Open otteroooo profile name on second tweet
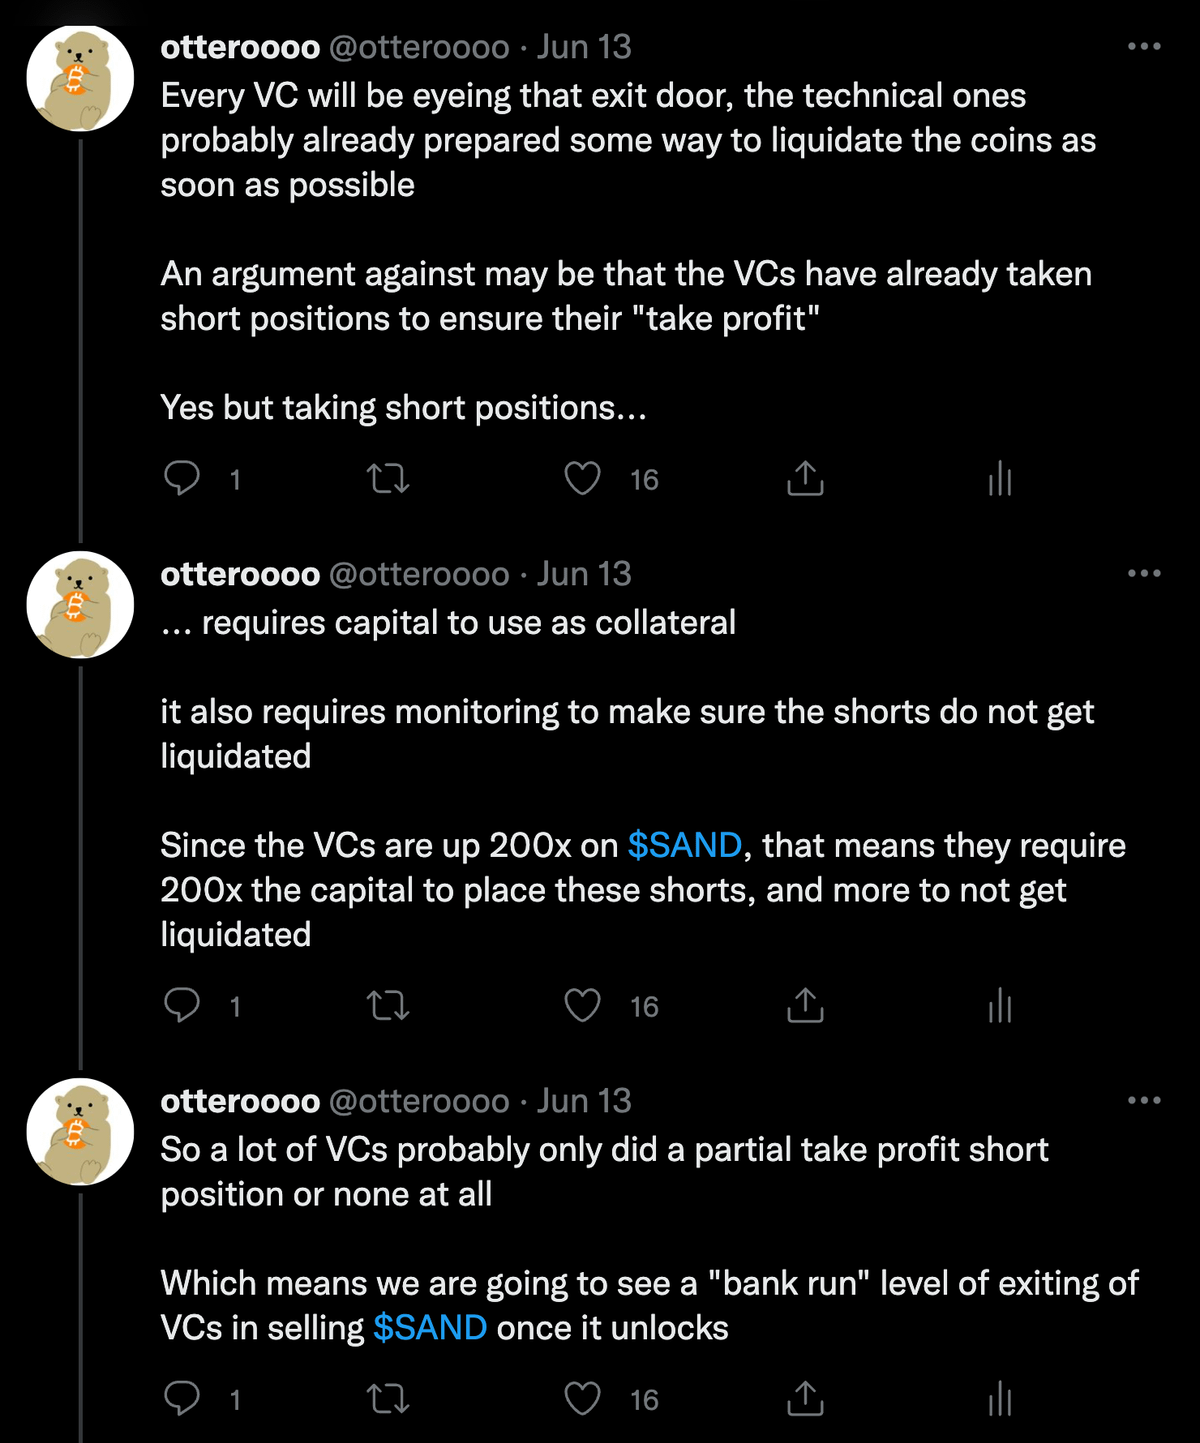 pyautogui.click(x=240, y=574)
